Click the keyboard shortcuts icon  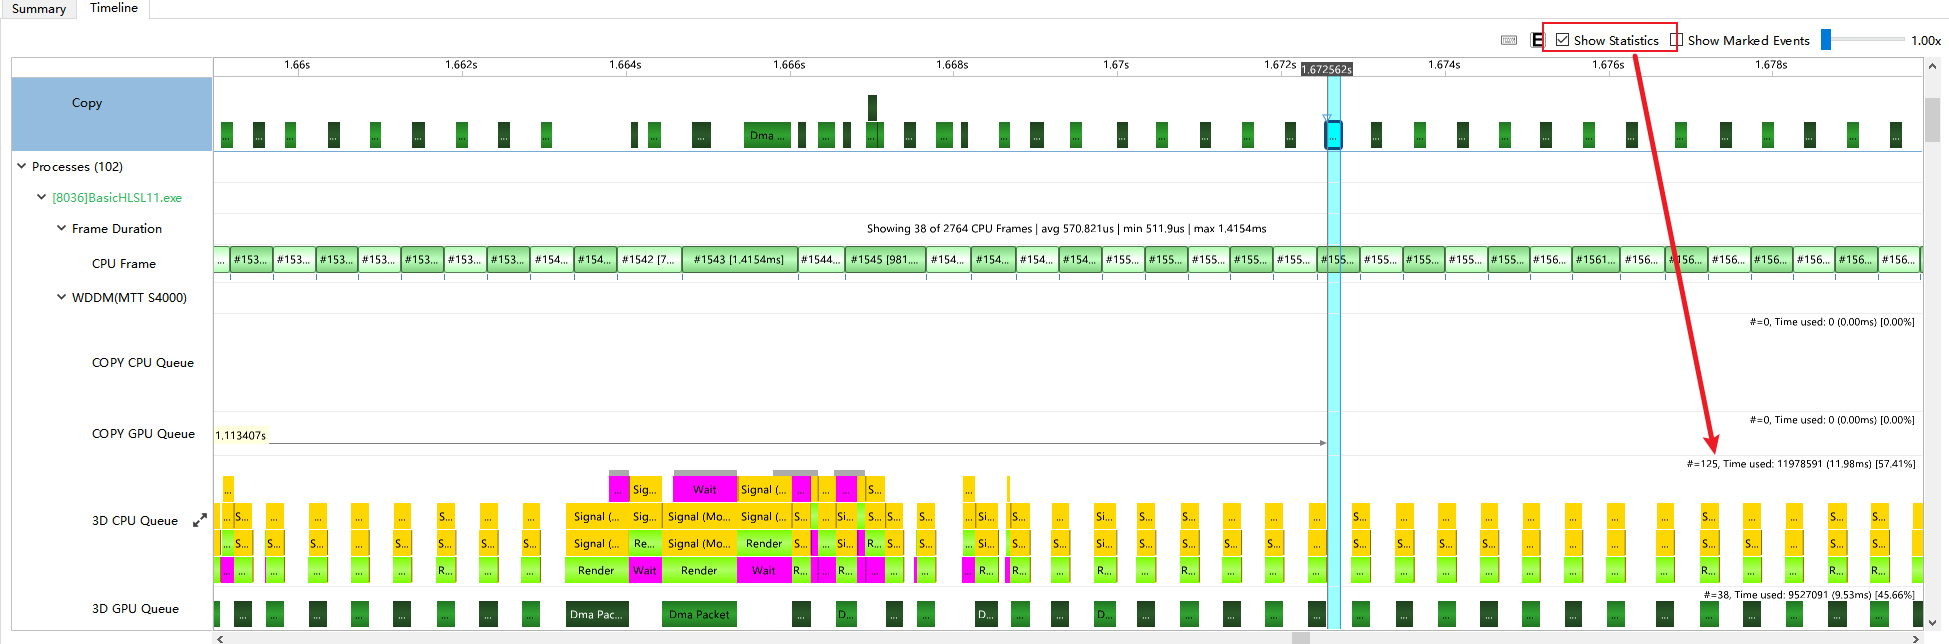click(x=1509, y=40)
